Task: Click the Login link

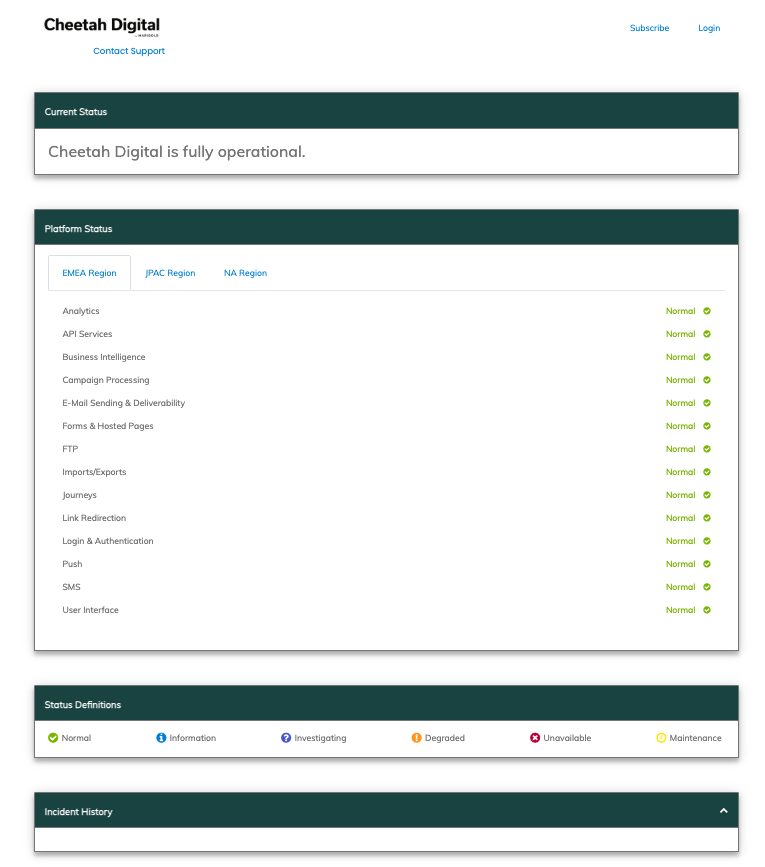Action: [709, 28]
